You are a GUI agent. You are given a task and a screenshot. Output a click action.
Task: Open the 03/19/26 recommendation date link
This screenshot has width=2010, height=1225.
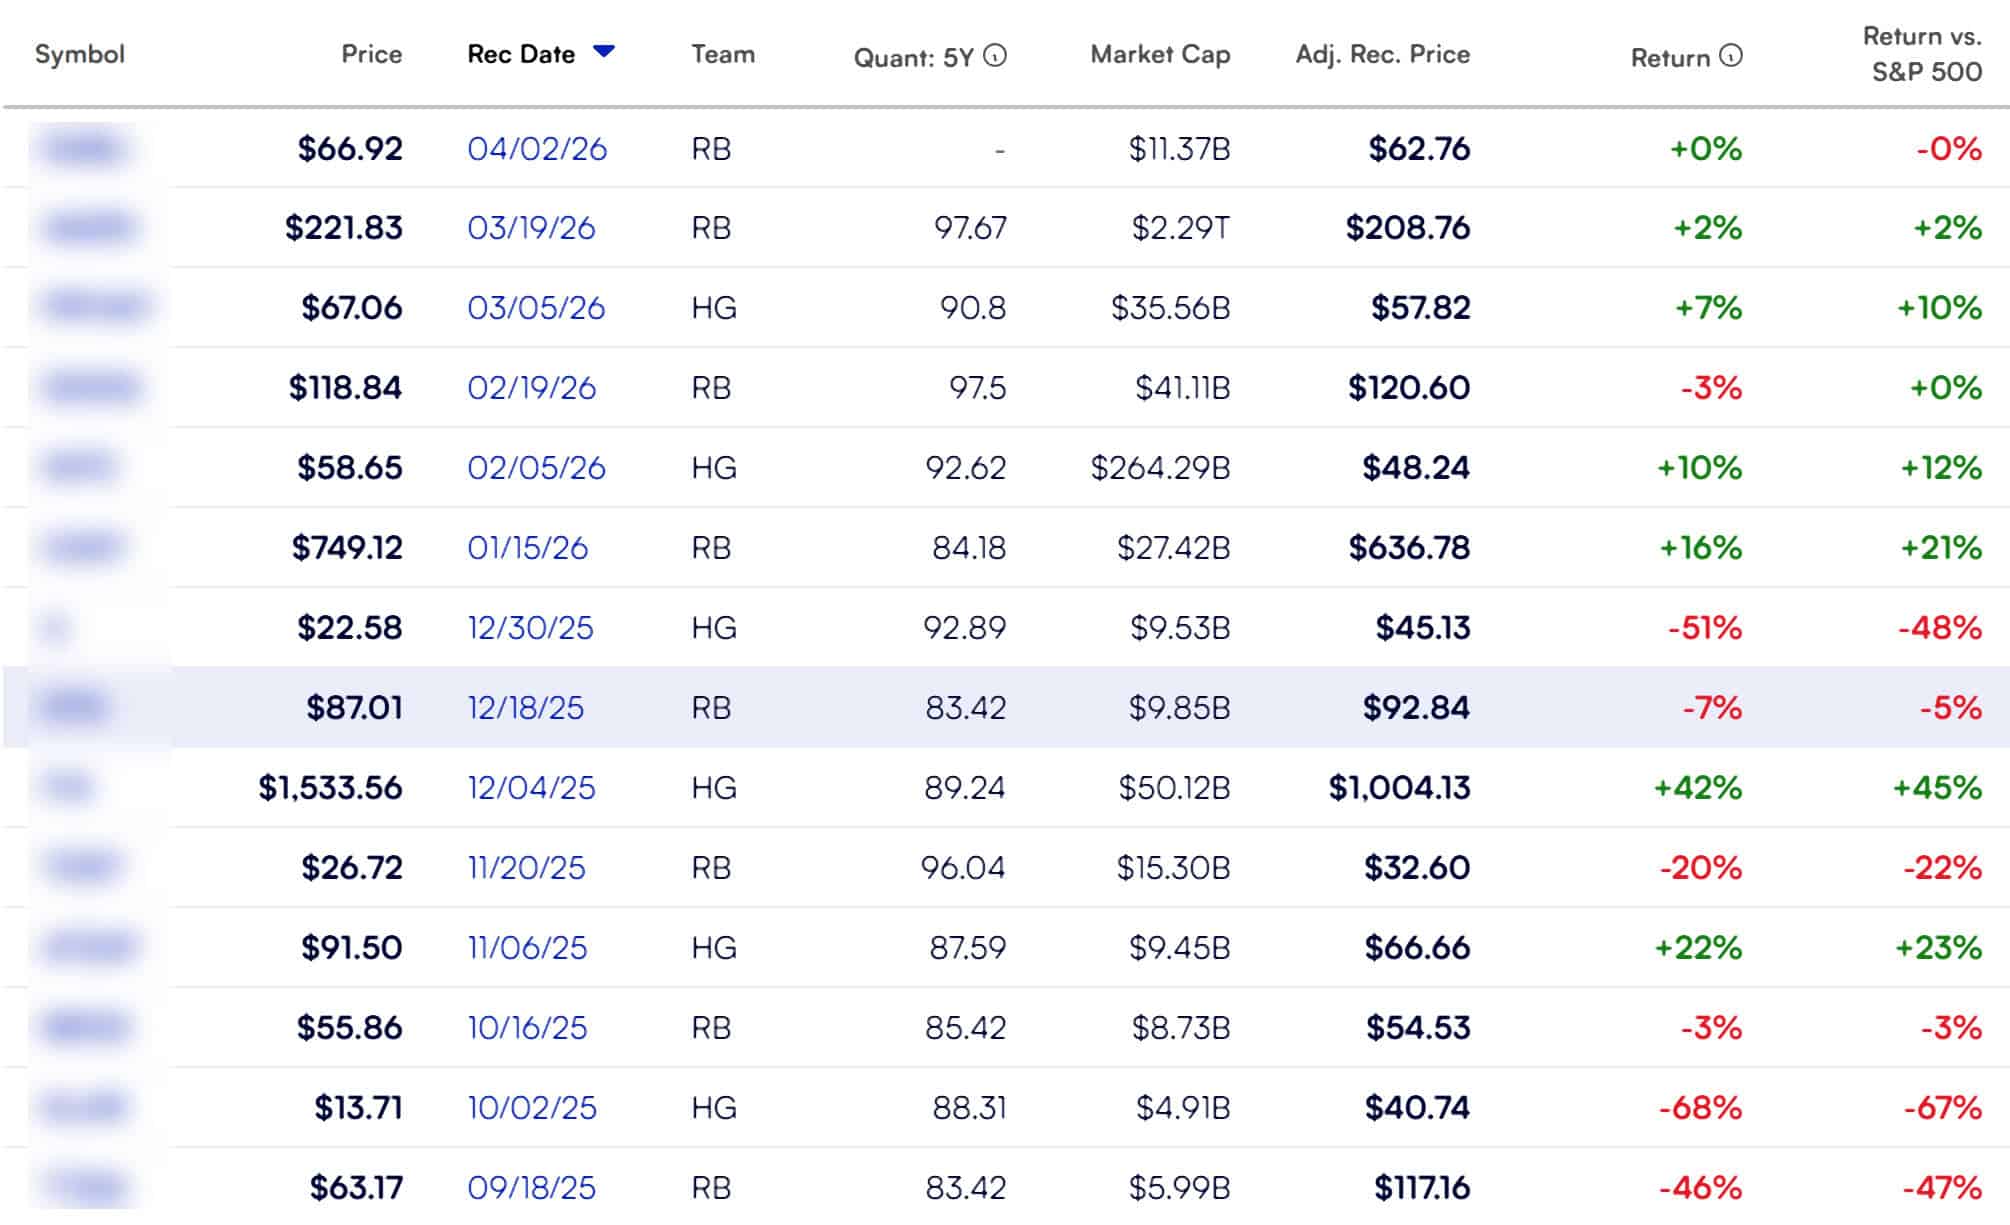531,228
